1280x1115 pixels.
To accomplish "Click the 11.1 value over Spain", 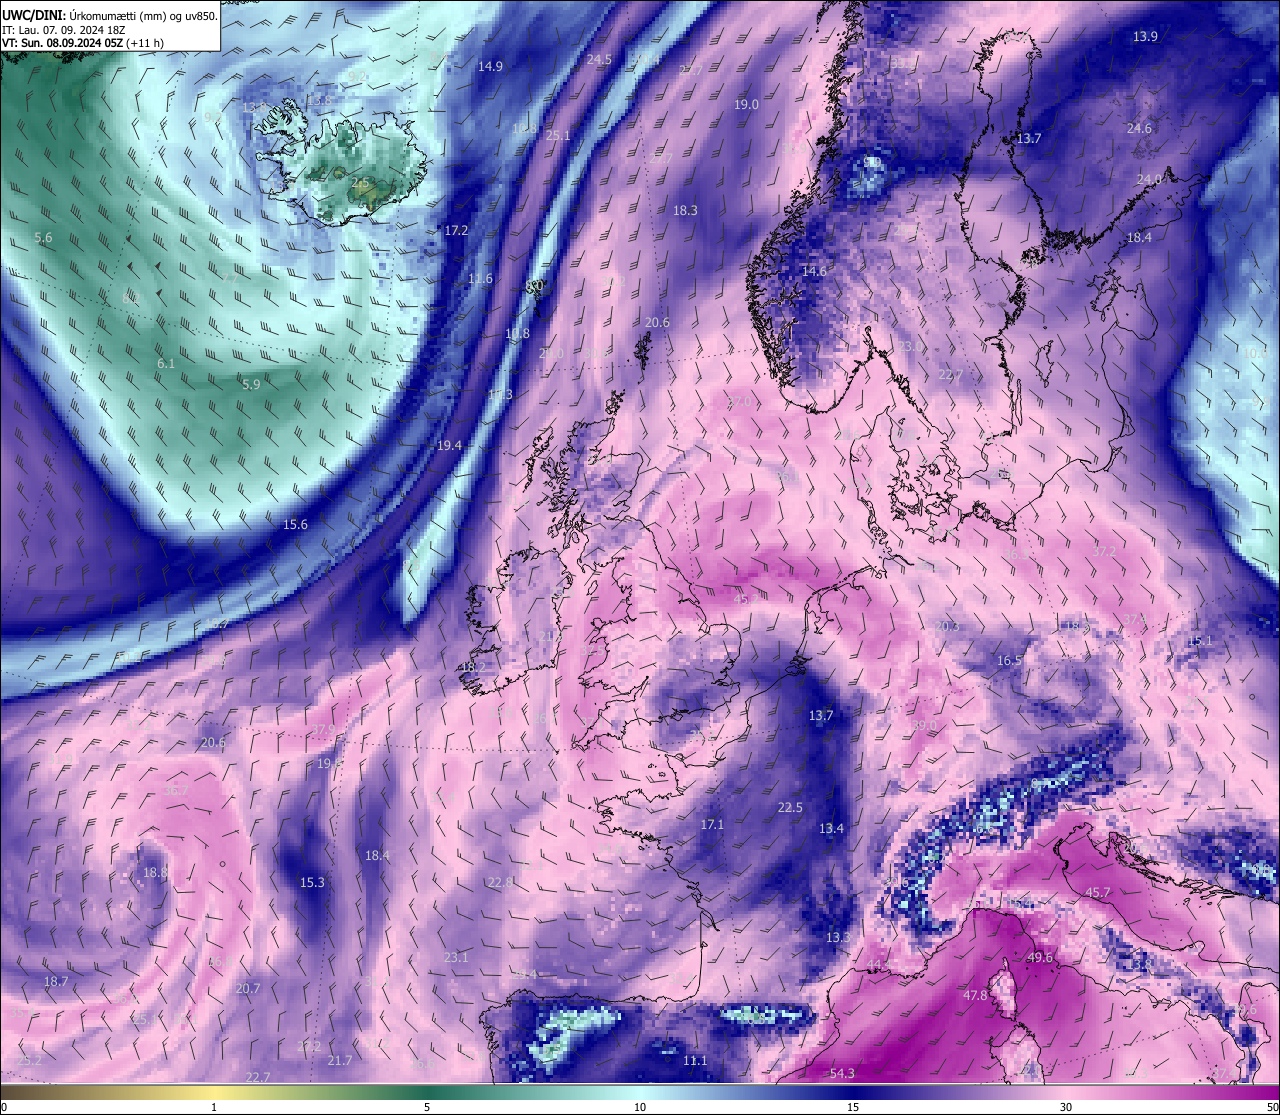I will [695, 1061].
